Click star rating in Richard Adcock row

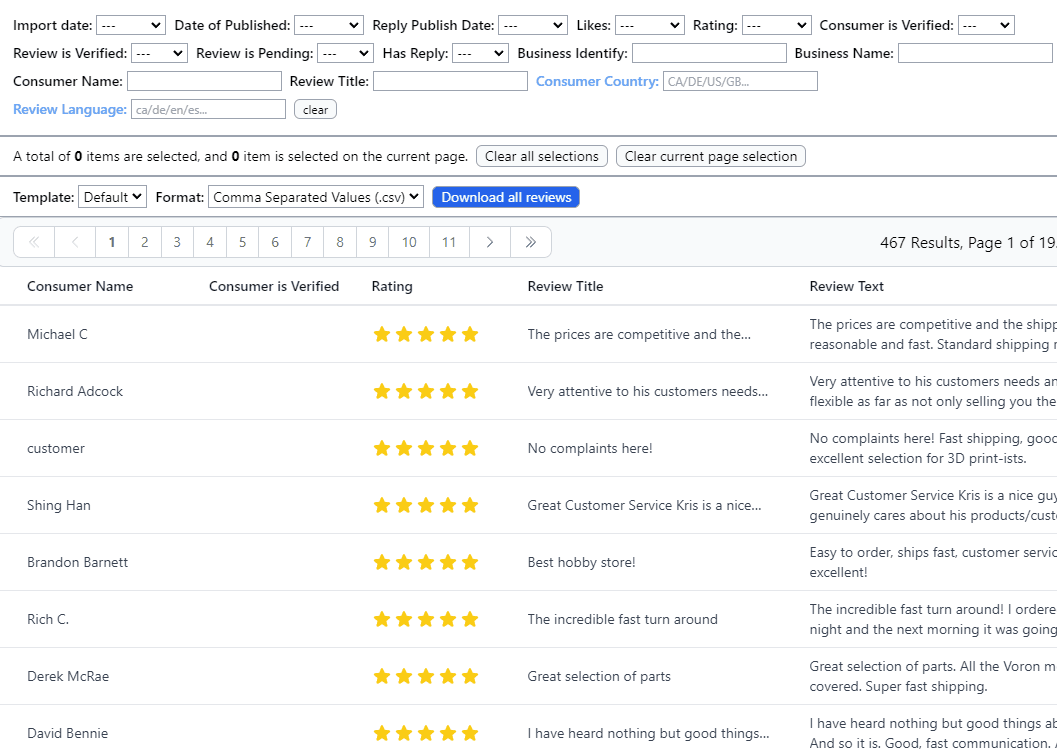(x=425, y=392)
